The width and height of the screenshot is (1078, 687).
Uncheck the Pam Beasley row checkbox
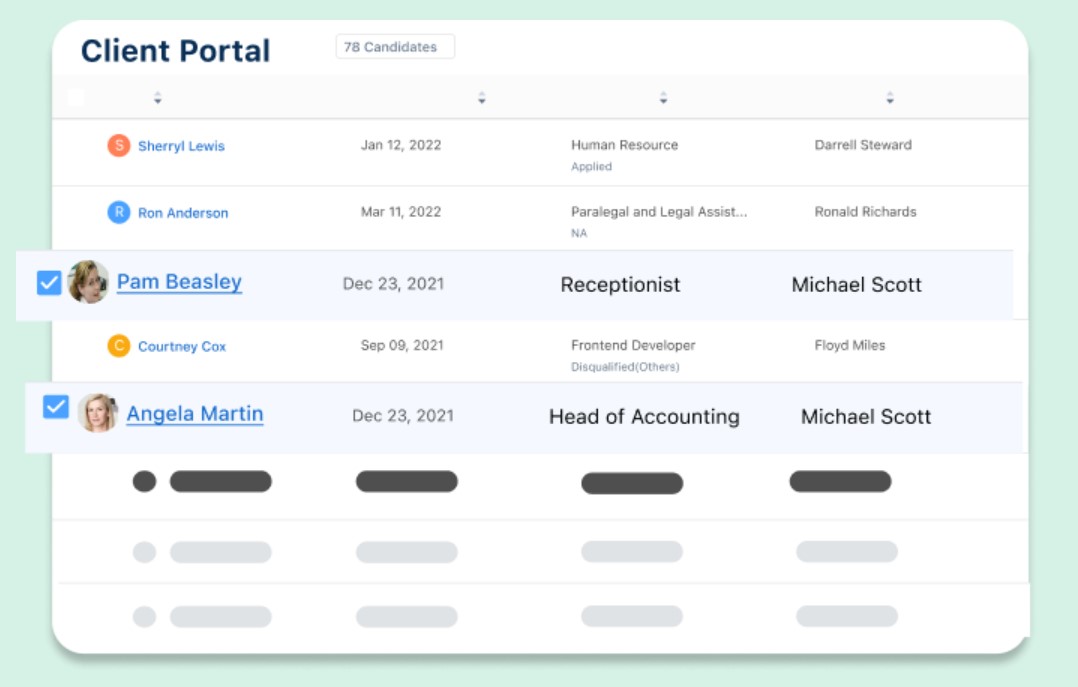(49, 284)
